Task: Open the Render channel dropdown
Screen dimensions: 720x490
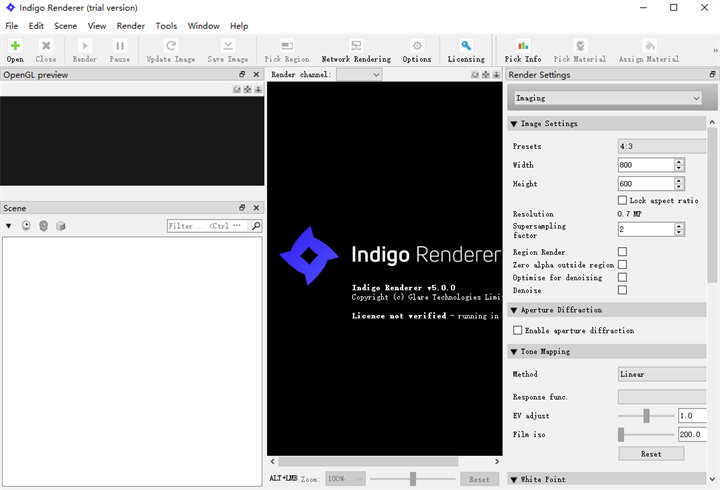Action: pyautogui.click(x=359, y=74)
